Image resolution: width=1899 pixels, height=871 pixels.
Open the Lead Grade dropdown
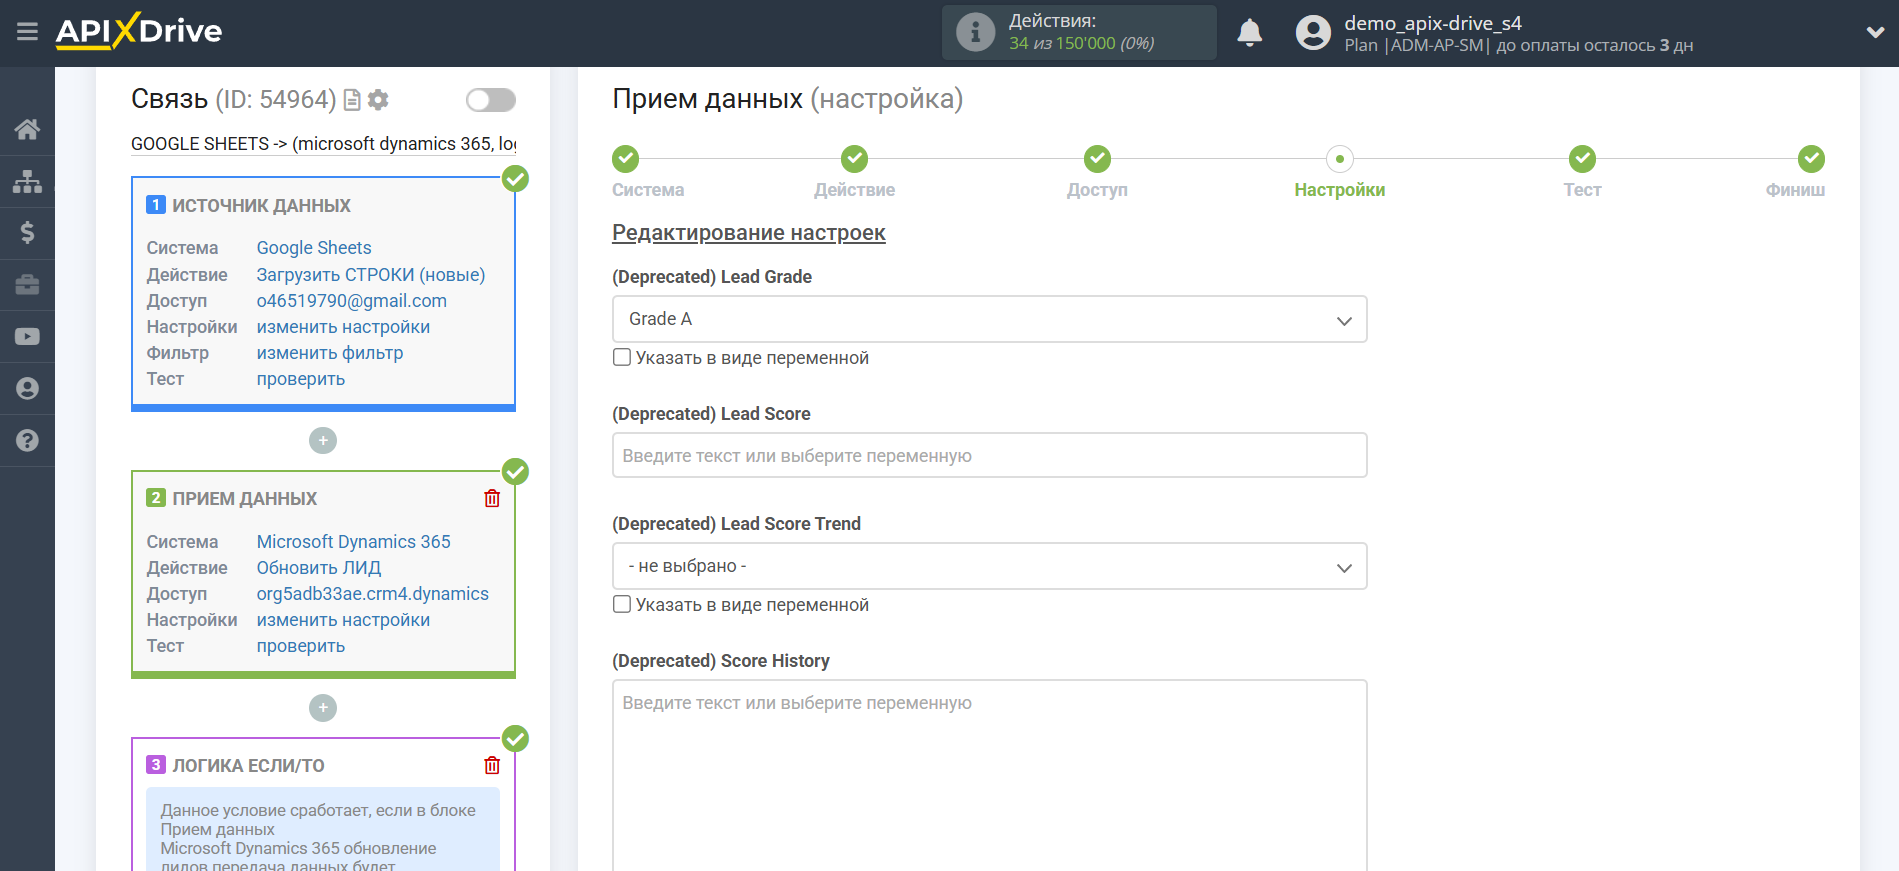[989, 319]
